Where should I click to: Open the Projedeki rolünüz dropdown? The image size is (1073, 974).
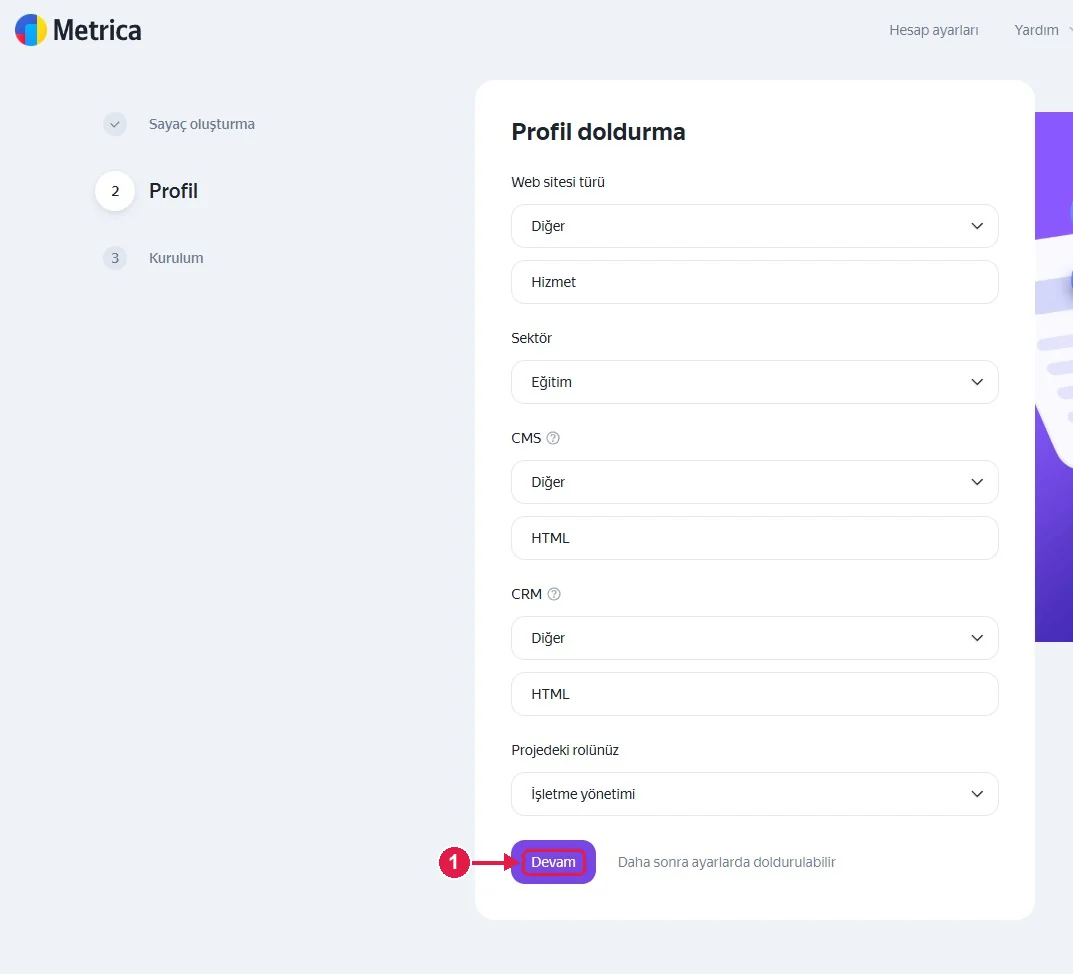tap(755, 794)
